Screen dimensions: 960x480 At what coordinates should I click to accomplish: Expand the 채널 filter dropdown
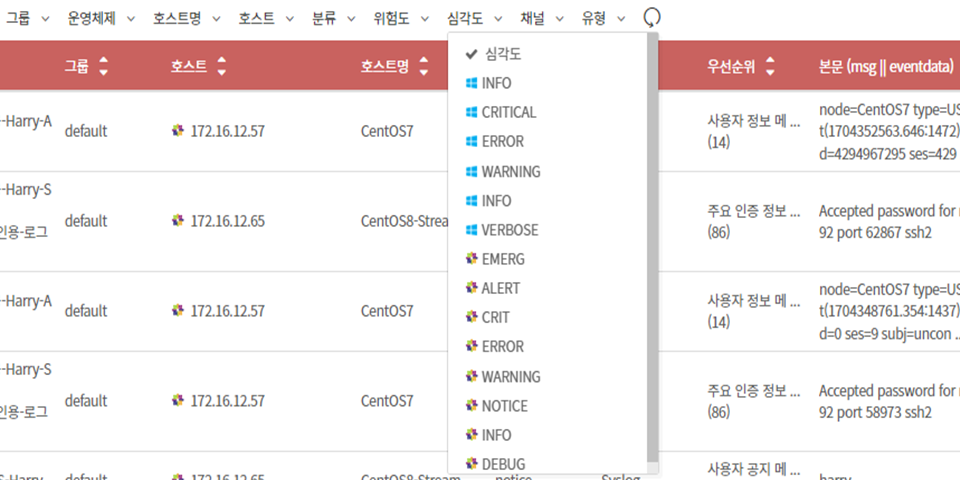(x=542, y=18)
